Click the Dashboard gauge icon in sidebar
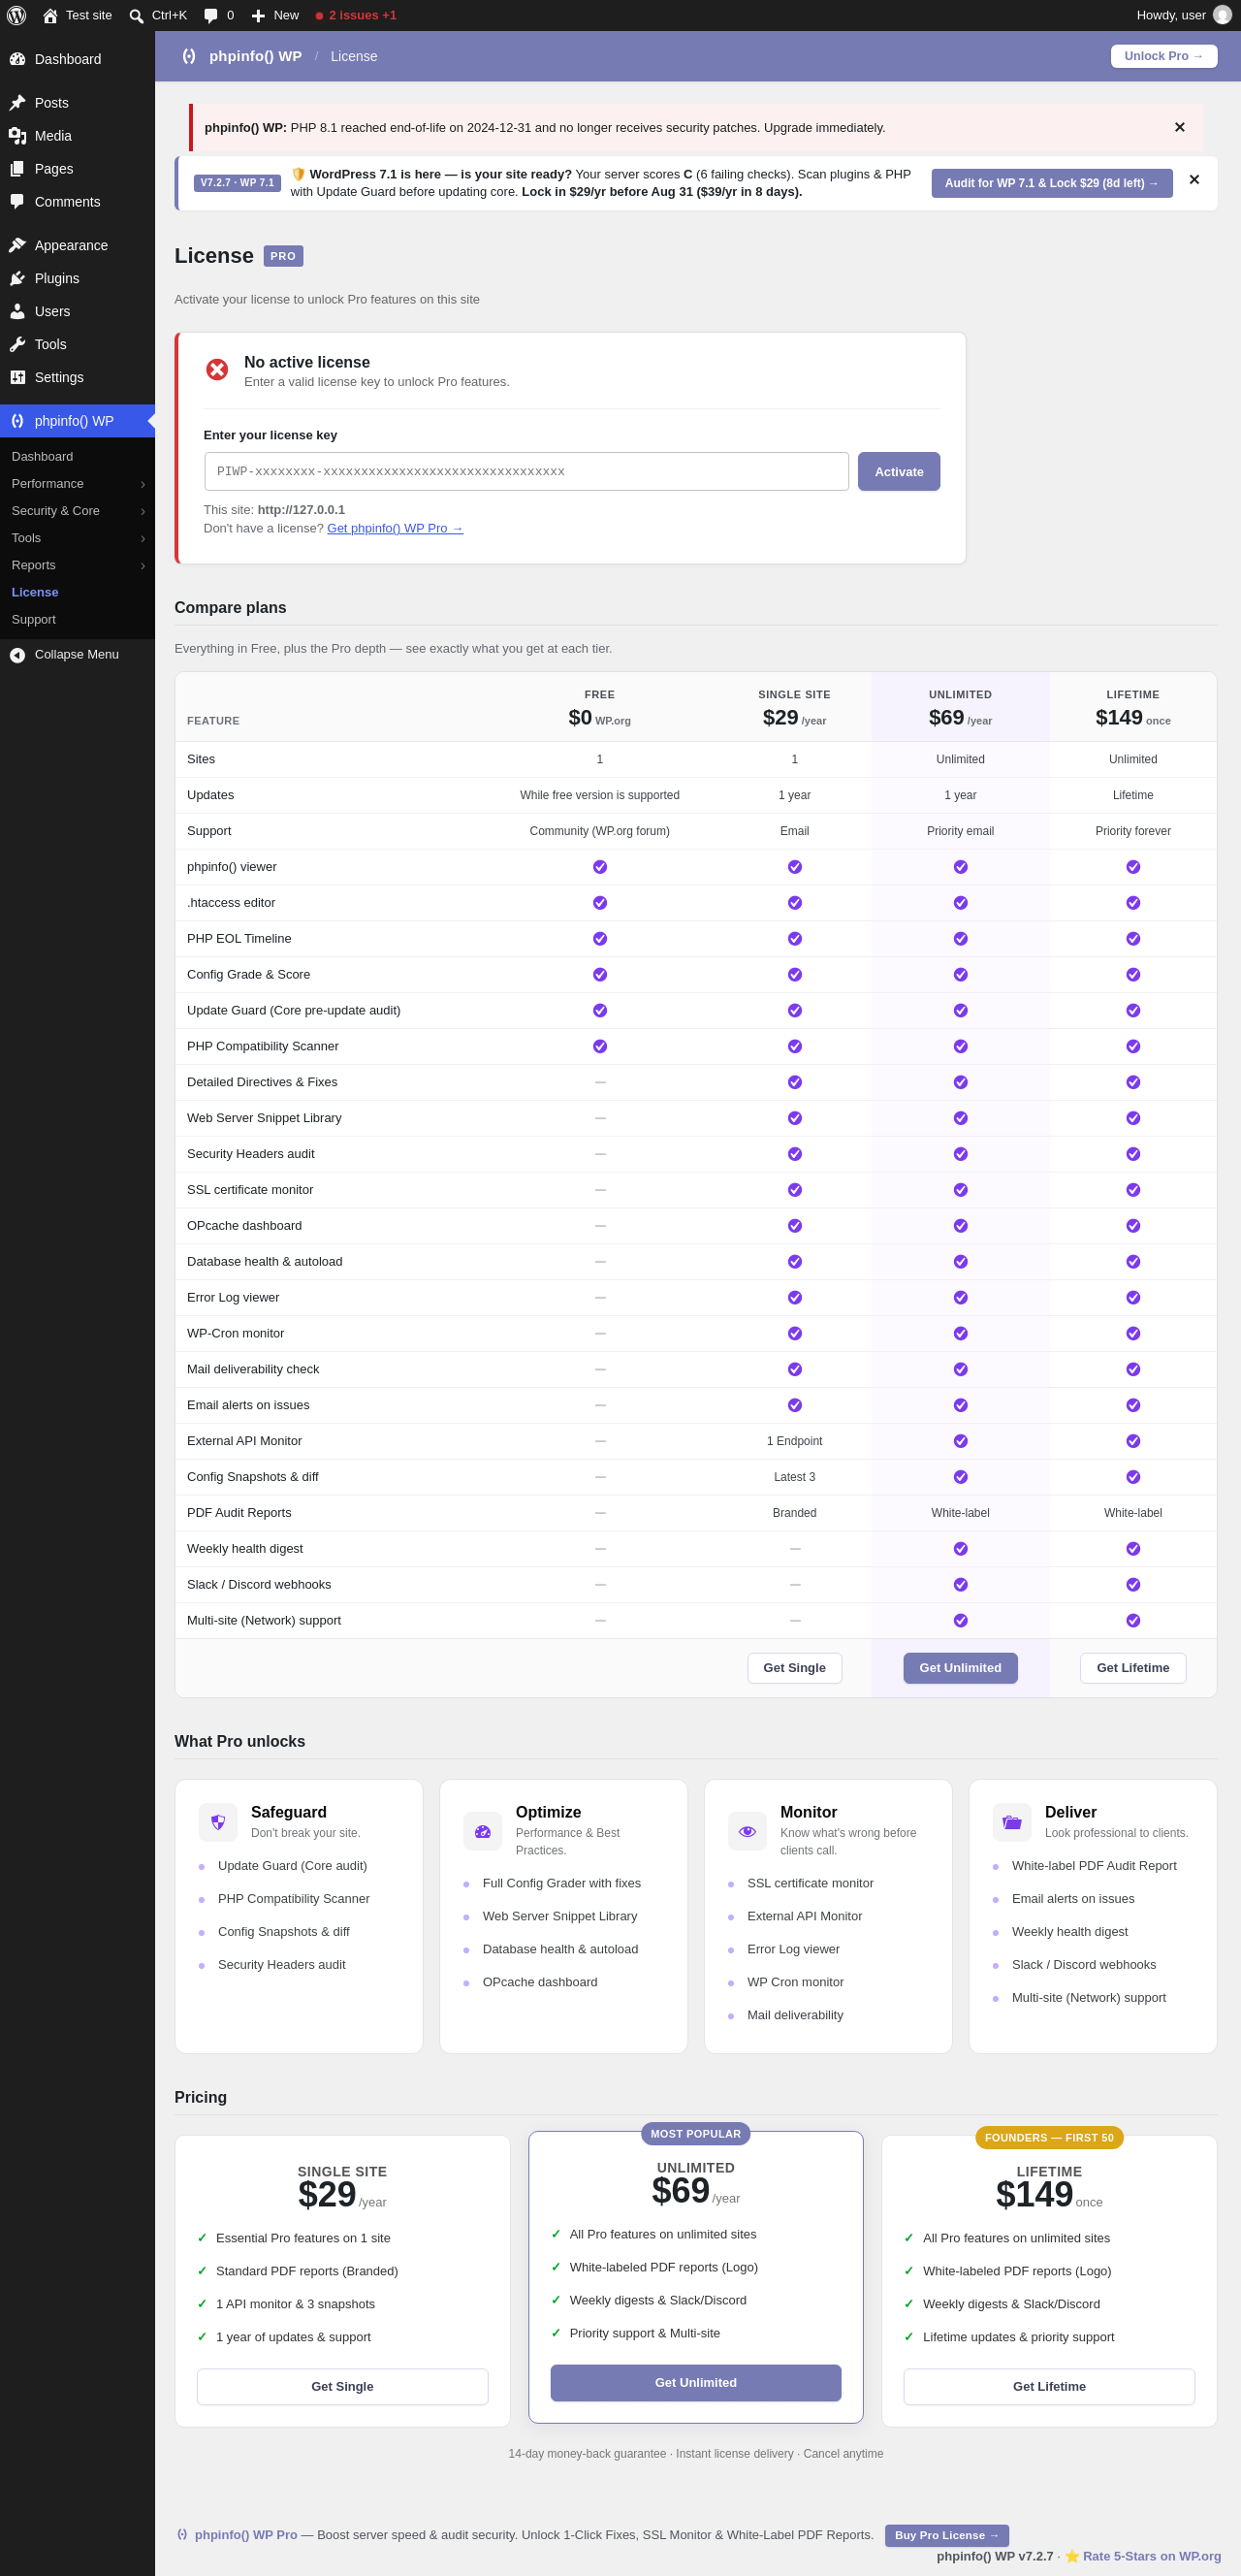Screen dimensions: 1241x2576 (x=17, y=59)
